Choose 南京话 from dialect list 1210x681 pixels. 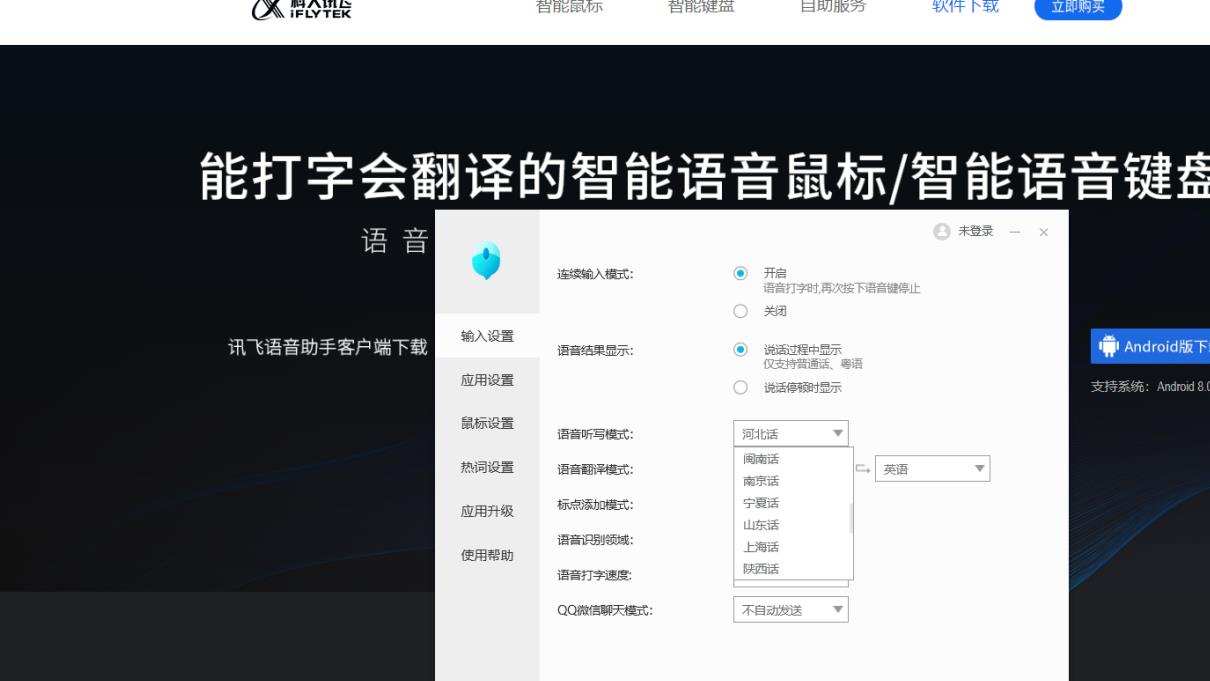pyautogui.click(x=791, y=481)
